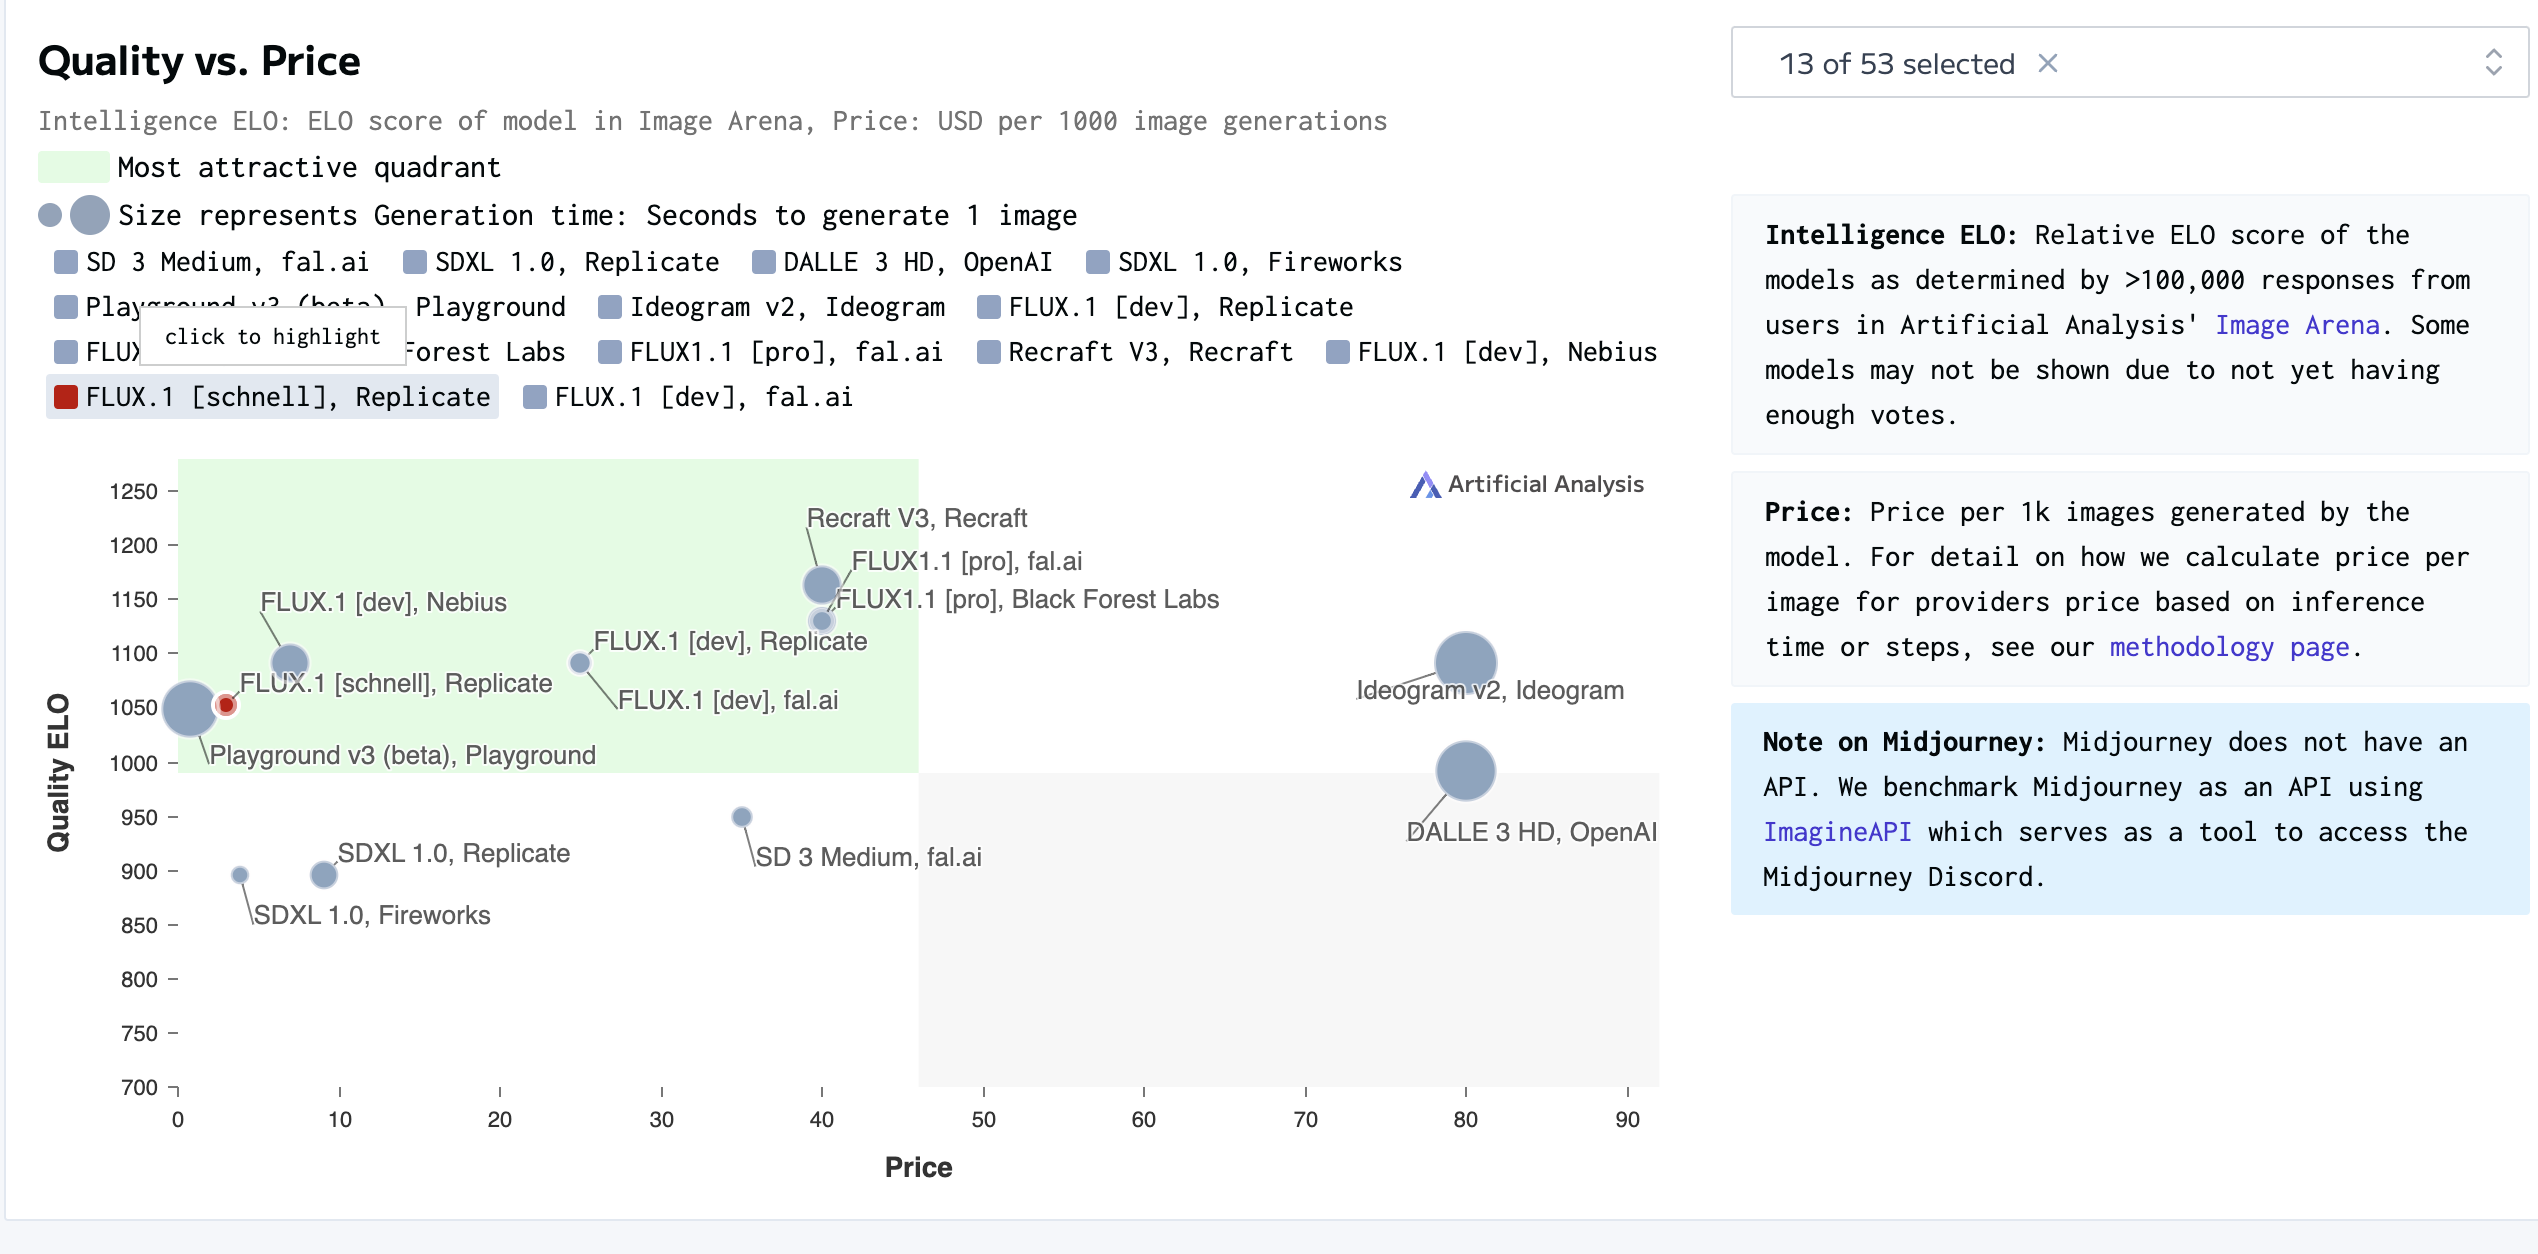Click the 'FLUX.1 [dev], fal.ai' chart label
This screenshot has width=2538, height=1254.
[x=728, y=700]
